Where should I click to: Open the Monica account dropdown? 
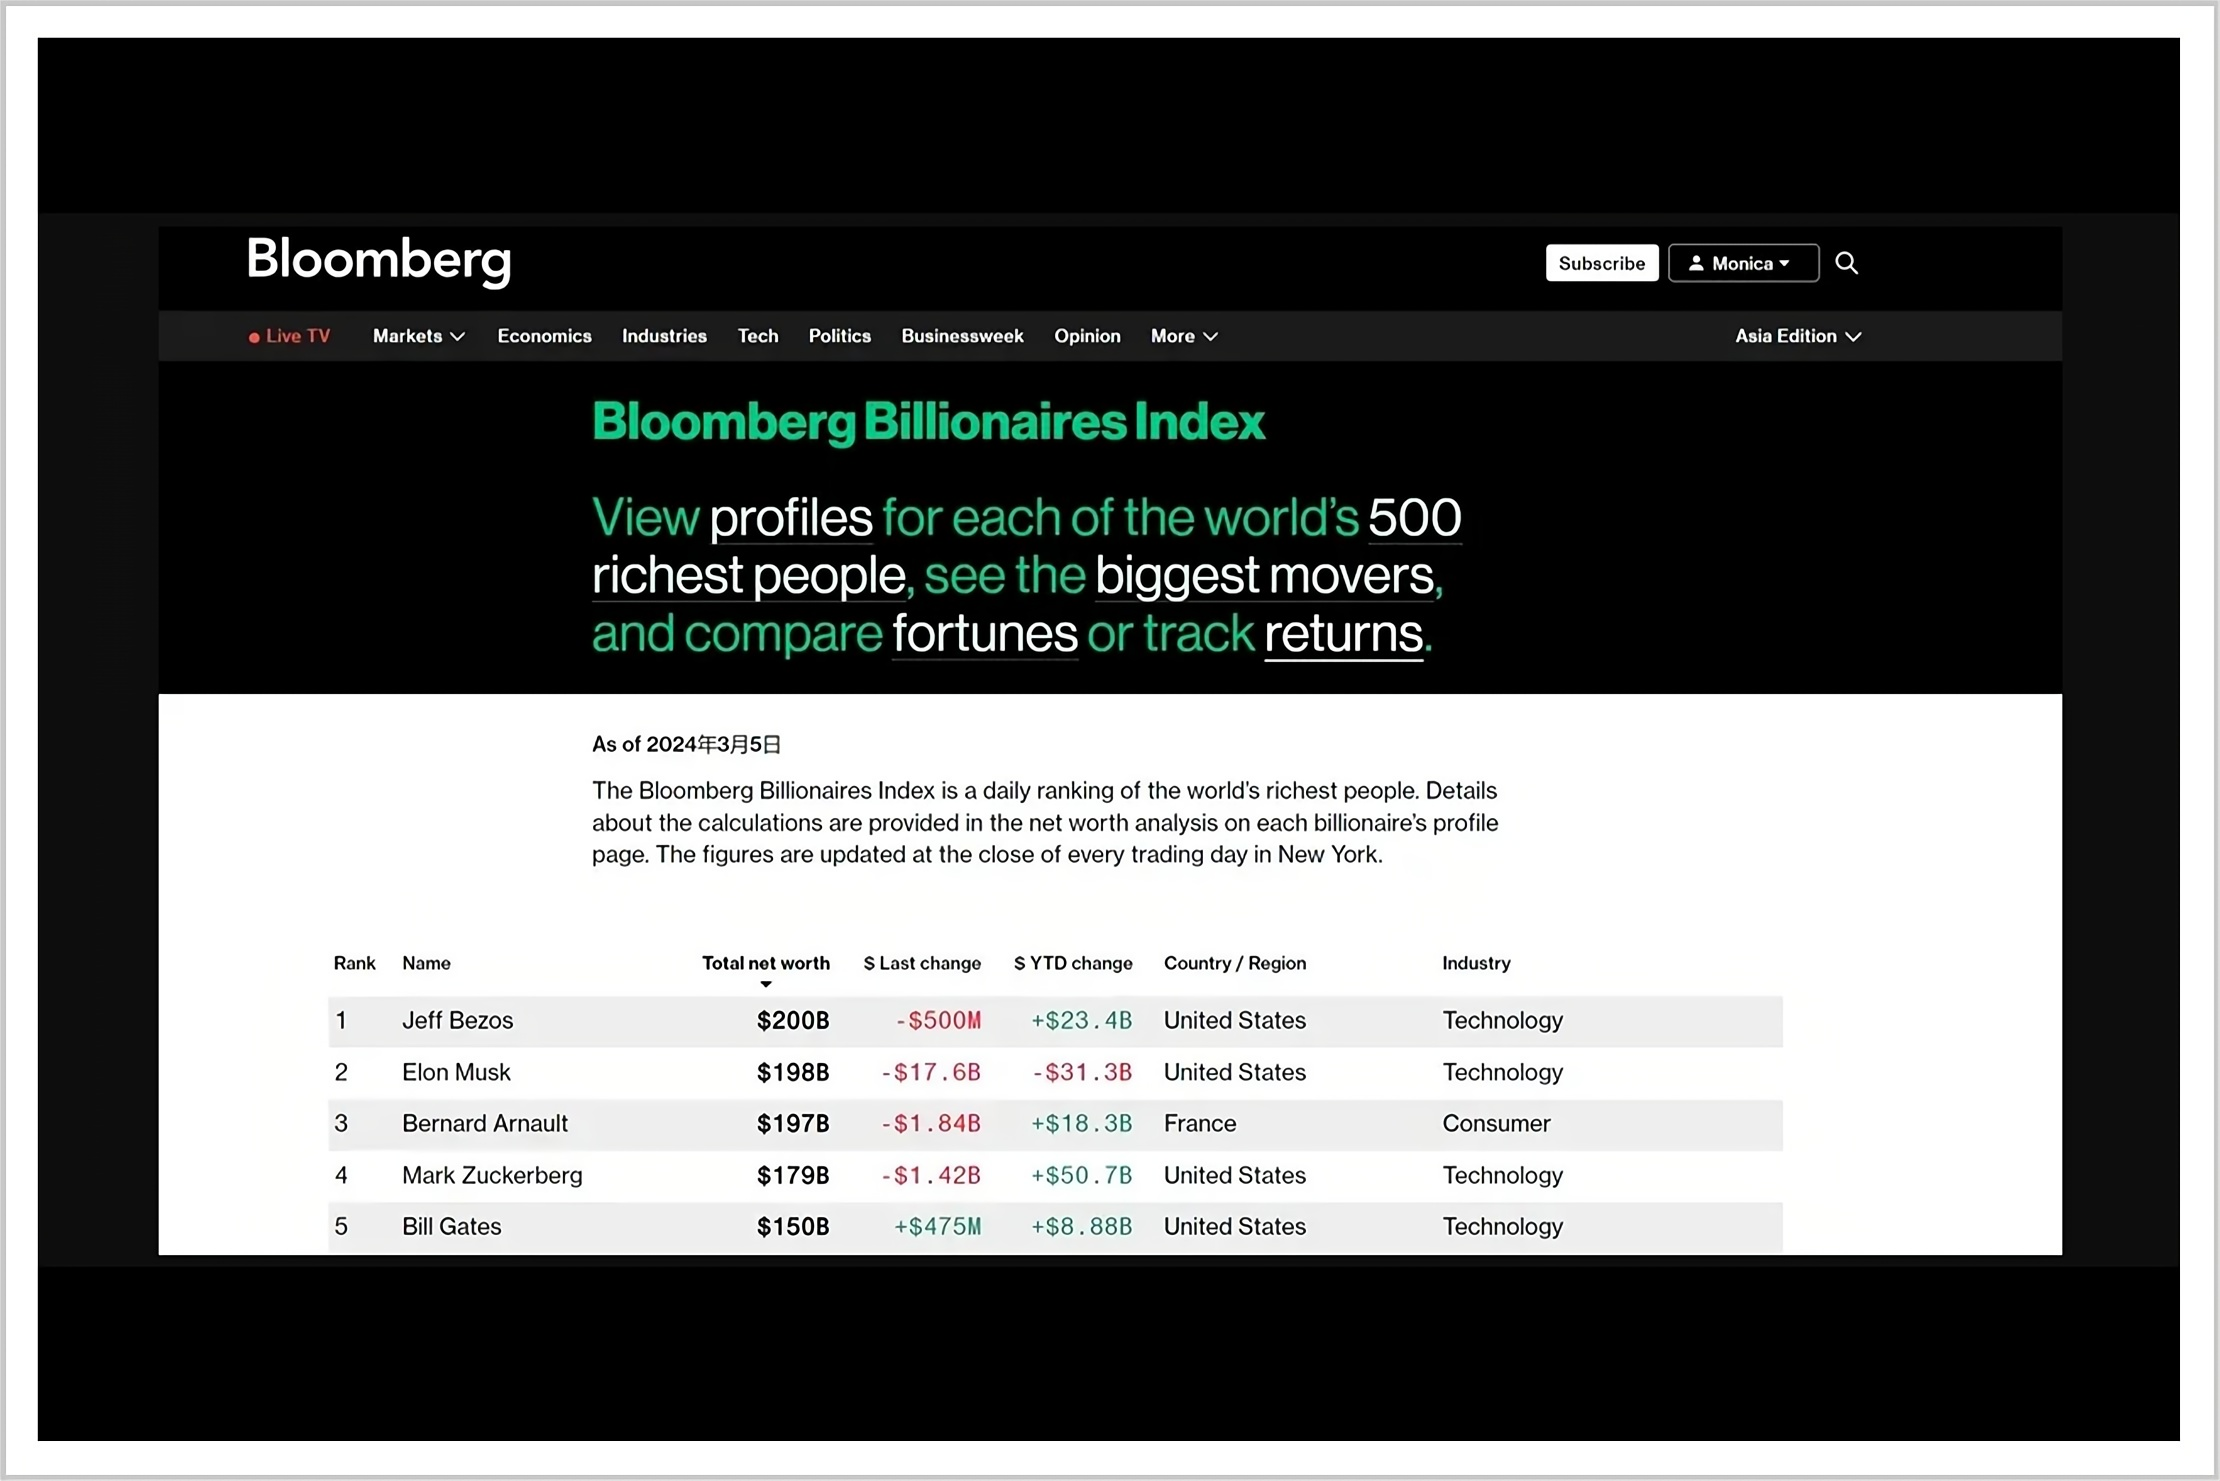coord(1743,263)
